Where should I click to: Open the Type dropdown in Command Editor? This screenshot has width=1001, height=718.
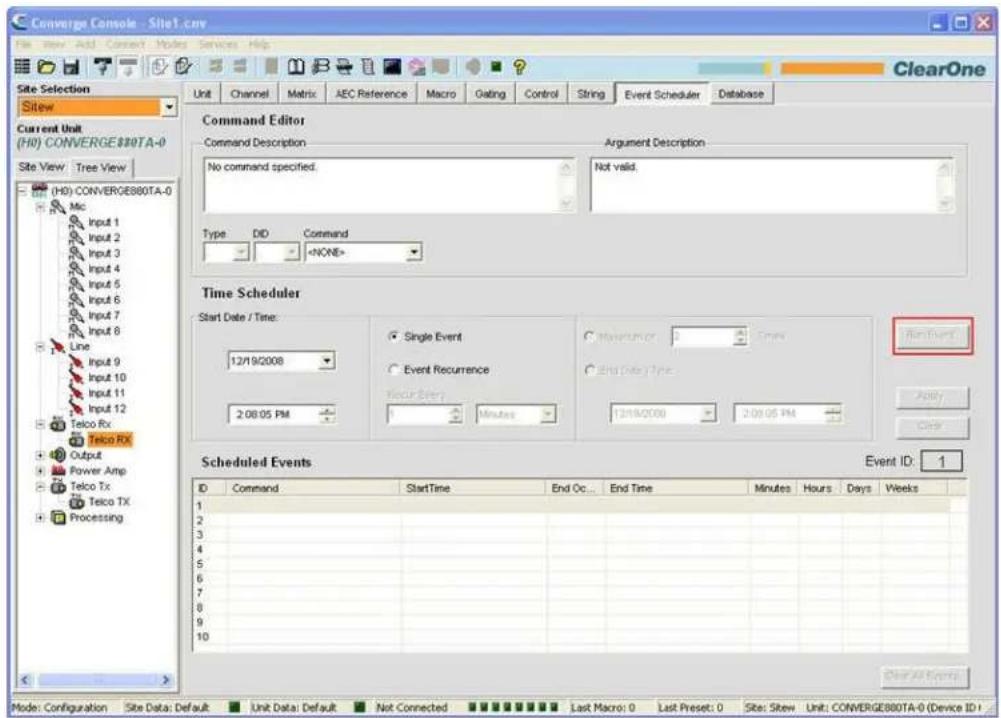click(241, 252)
